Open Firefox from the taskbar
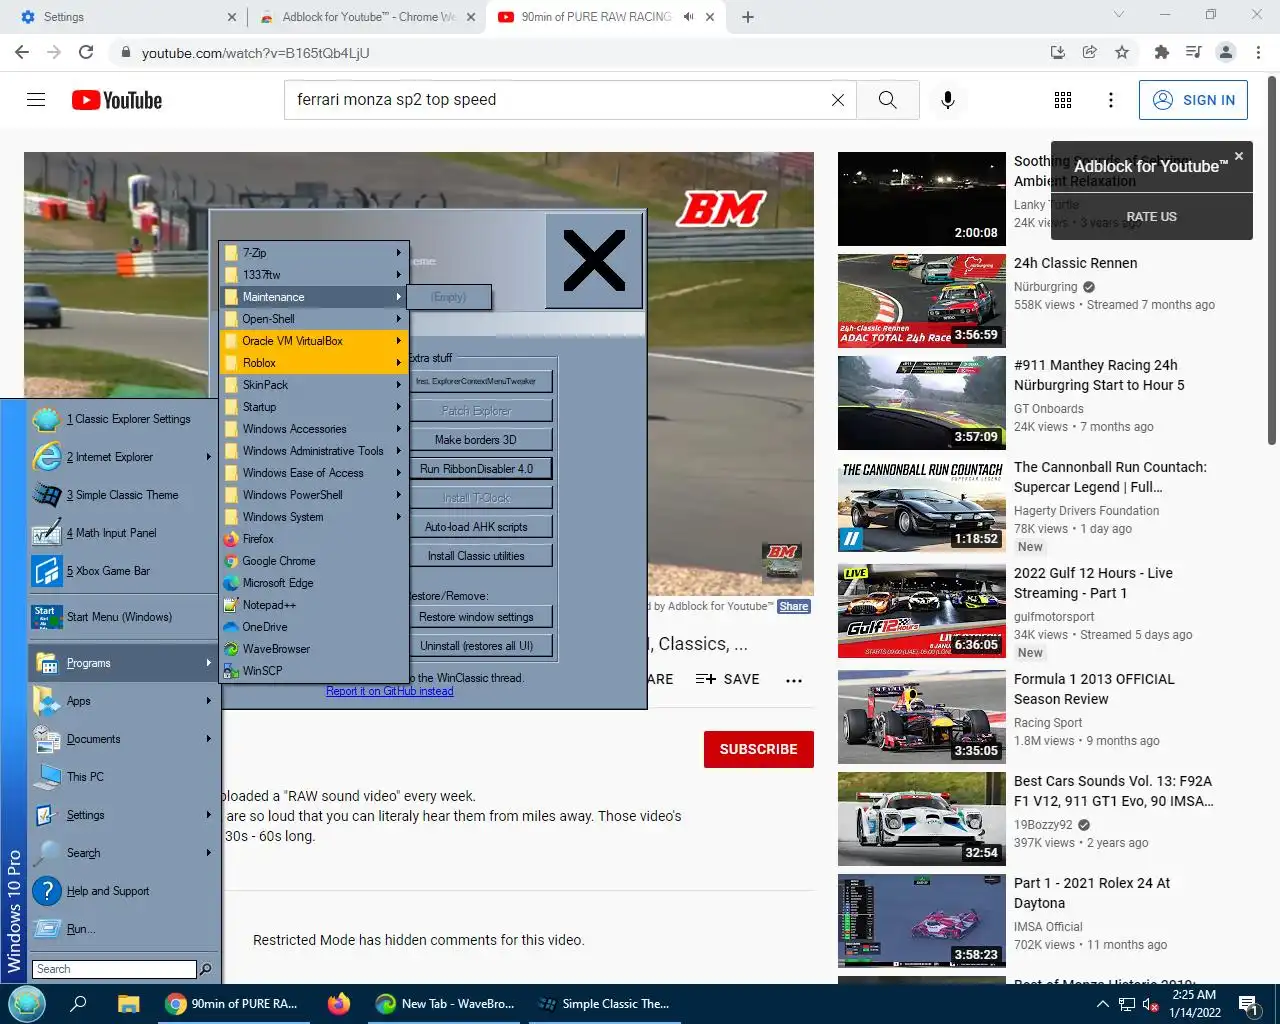Viewport: 1280px width, 1024px height. (339, 1004)
